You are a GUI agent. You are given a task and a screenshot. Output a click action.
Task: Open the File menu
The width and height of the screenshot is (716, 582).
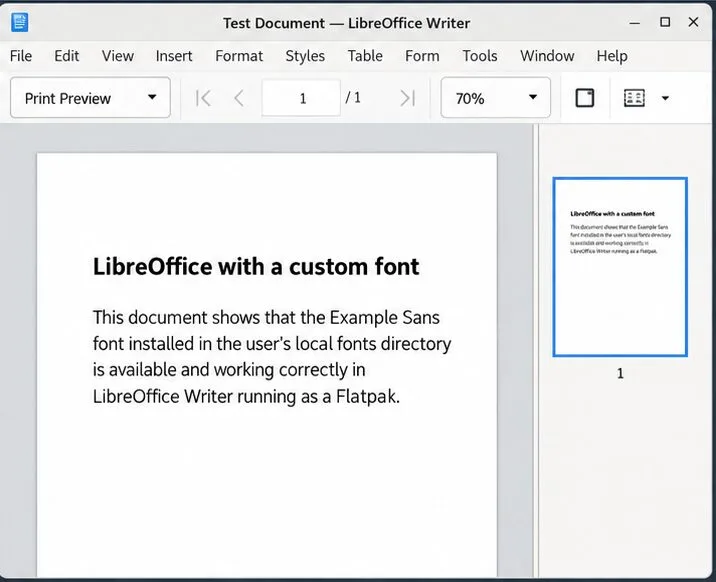coord(21,56)
